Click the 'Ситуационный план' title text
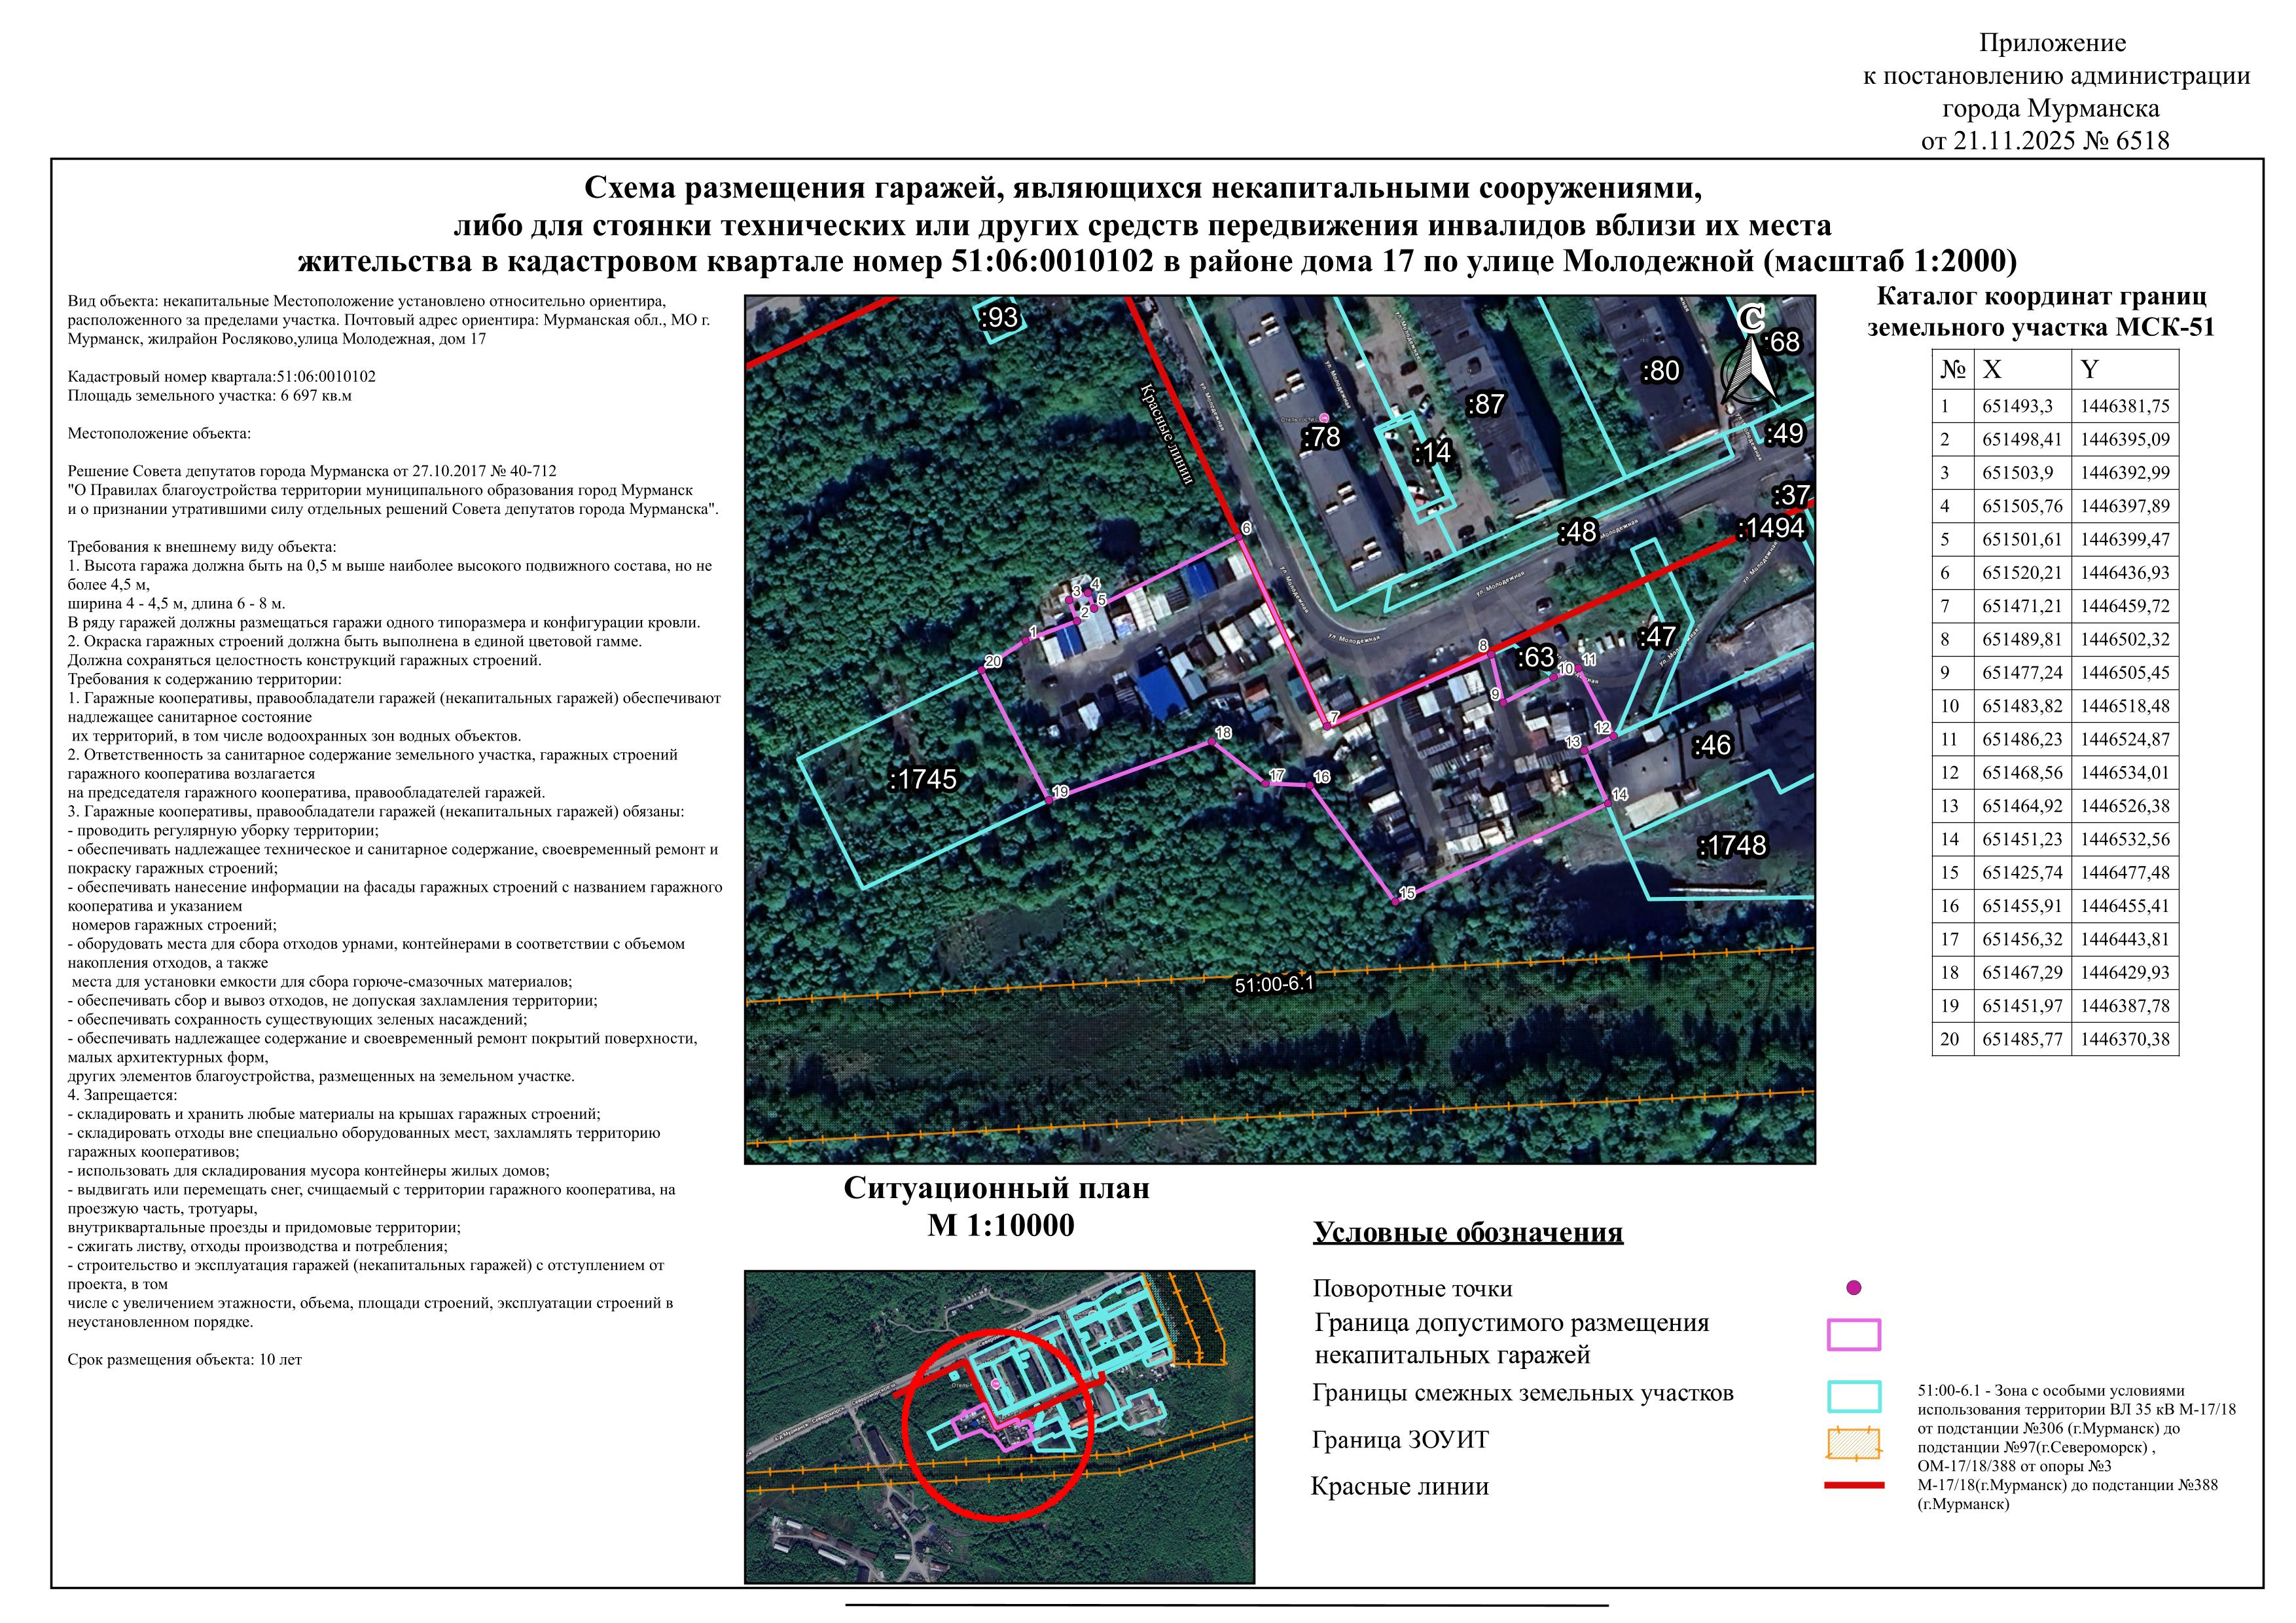 click(996, 1188)
